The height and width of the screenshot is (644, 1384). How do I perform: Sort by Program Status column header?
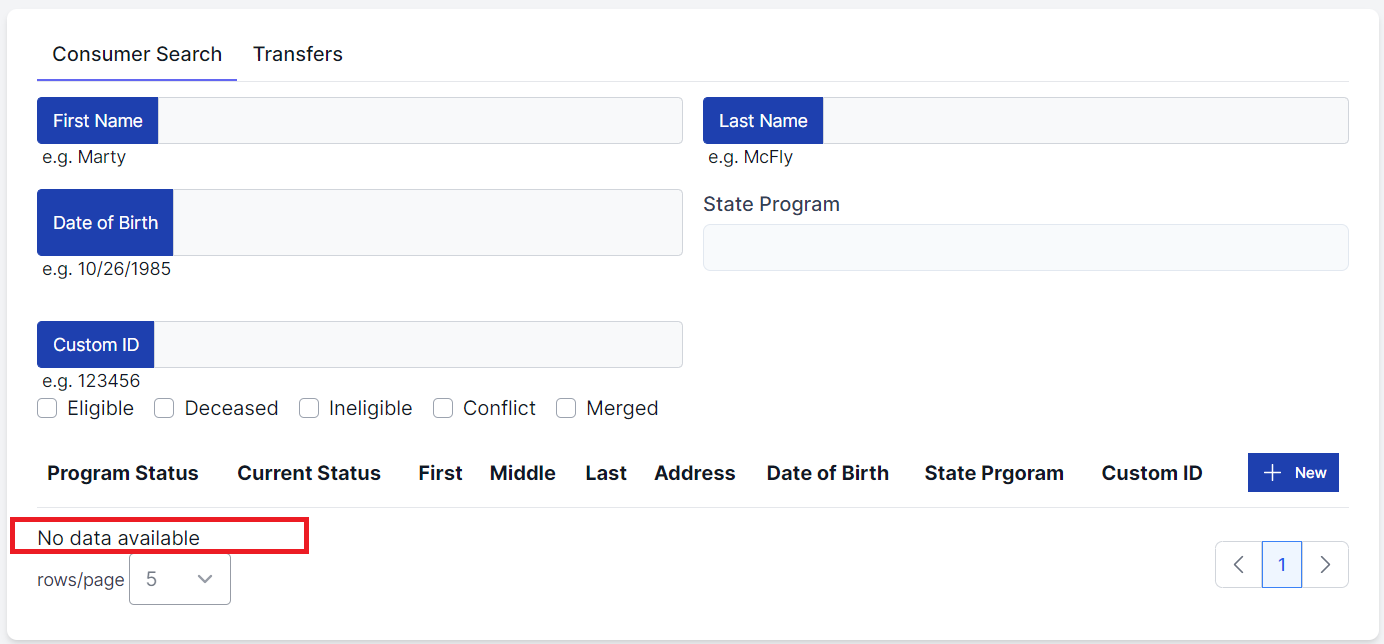(123, 474)
